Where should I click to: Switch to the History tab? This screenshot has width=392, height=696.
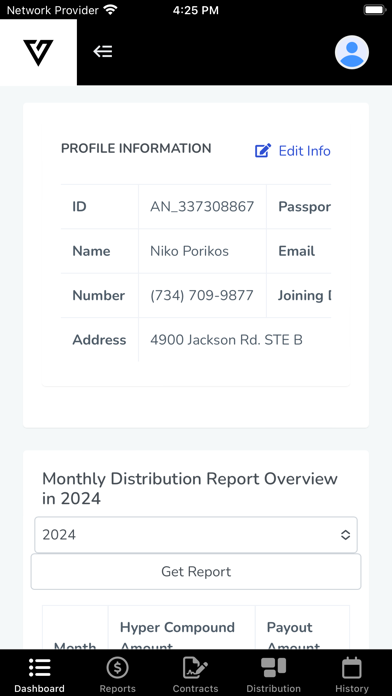[352, 674]
